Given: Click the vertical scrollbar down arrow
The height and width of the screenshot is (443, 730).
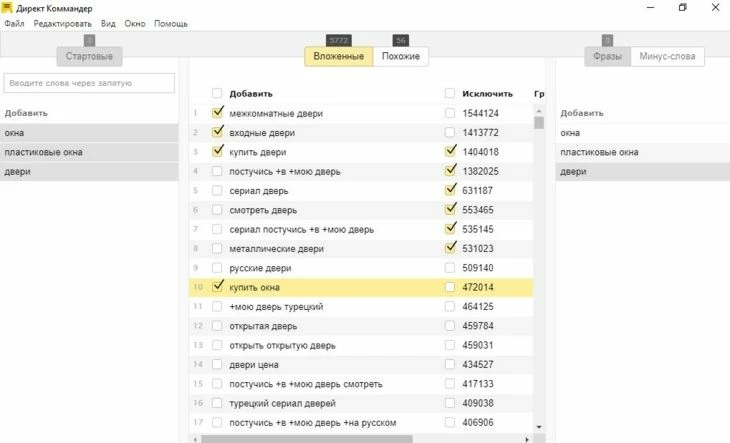Looking at the screenshot, I should tap(539, 427).
